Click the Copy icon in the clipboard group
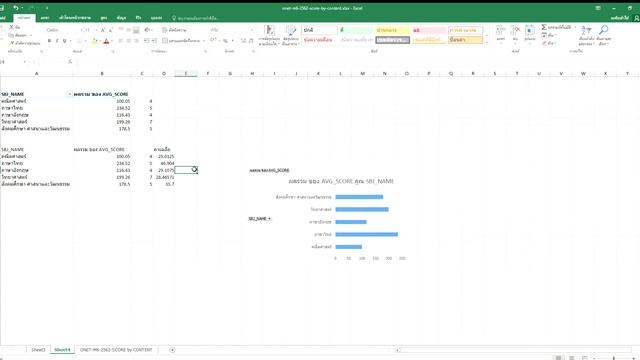640x360 pixels. click(11, 35)
